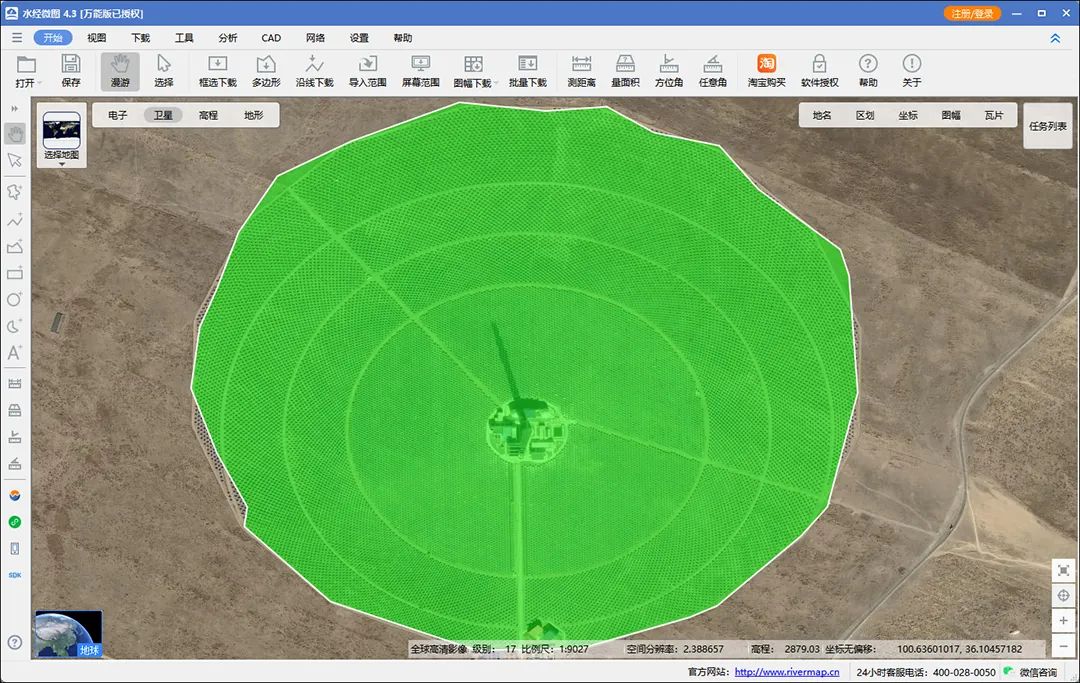The image size is (1080, 683).
Task: Switch to 高程 elevation map layer
Action: 208,115
